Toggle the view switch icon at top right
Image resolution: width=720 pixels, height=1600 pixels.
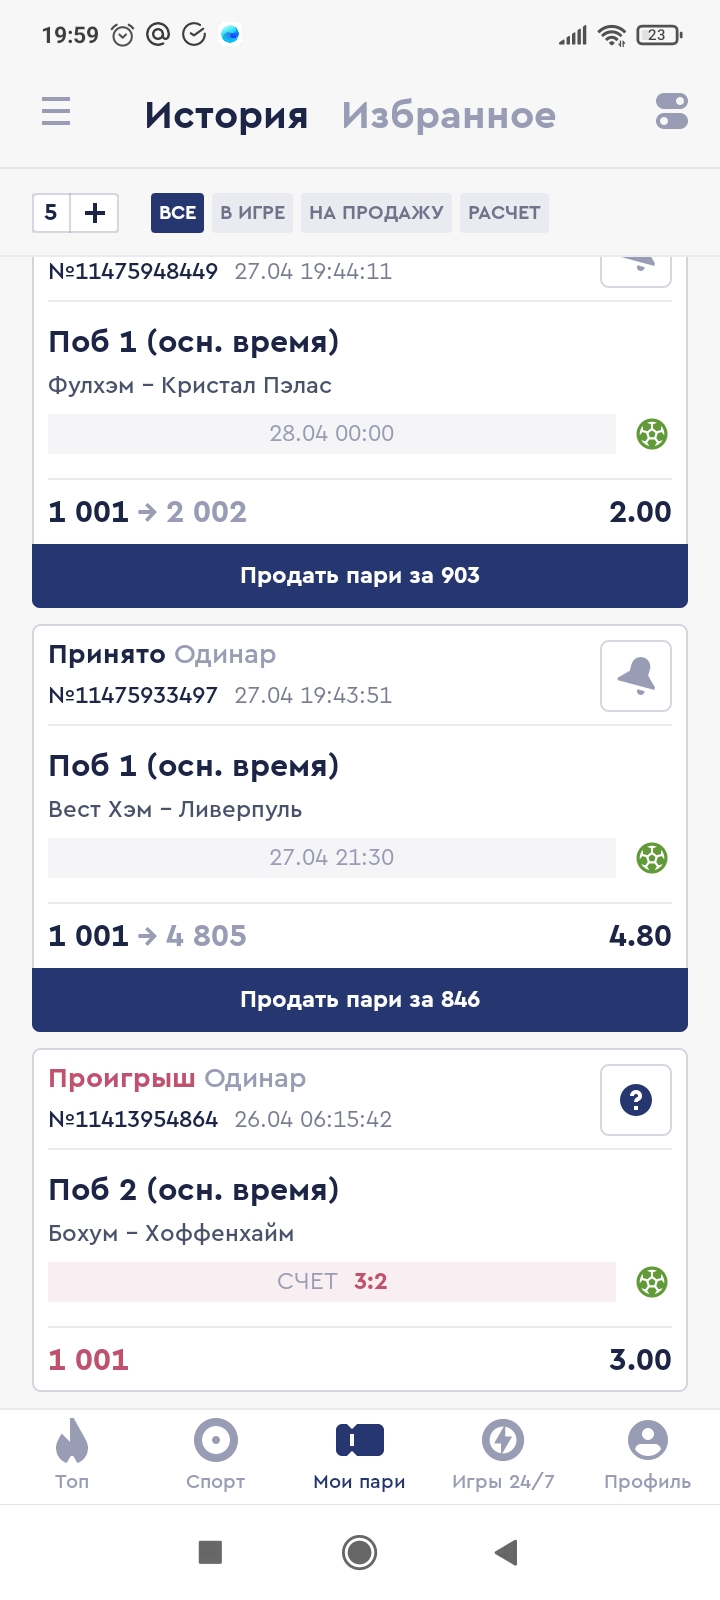[x=671, y=111]
